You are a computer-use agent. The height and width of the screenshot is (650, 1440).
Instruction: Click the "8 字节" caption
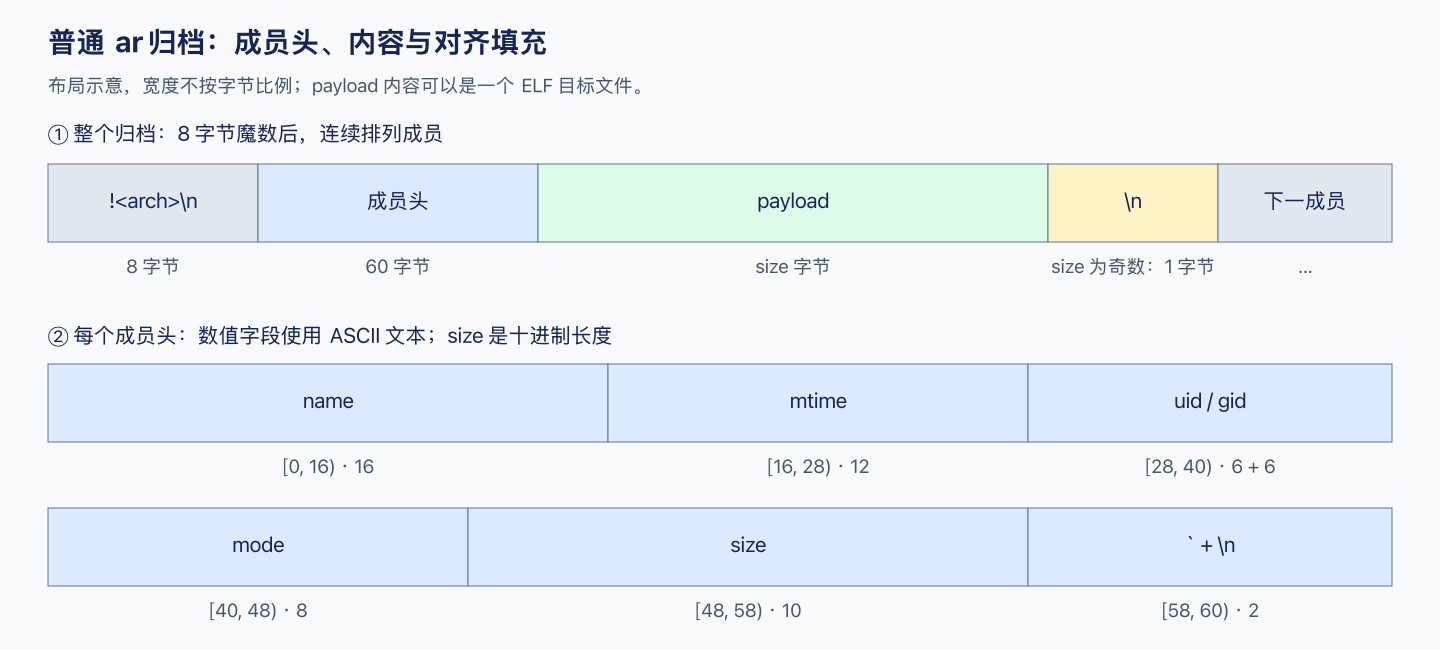[x=153, y=267]
